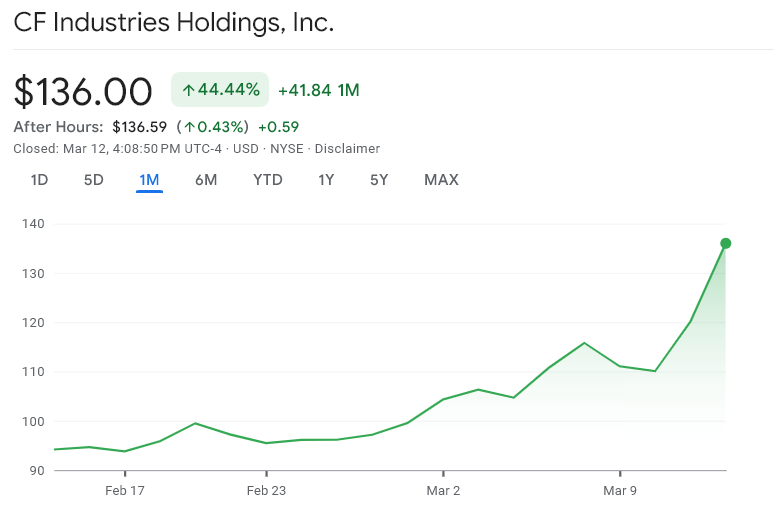Click the Feb 17 date axis label
Image resolution: width=774 pixels, height=518 pixels.
tap(124, 490)
